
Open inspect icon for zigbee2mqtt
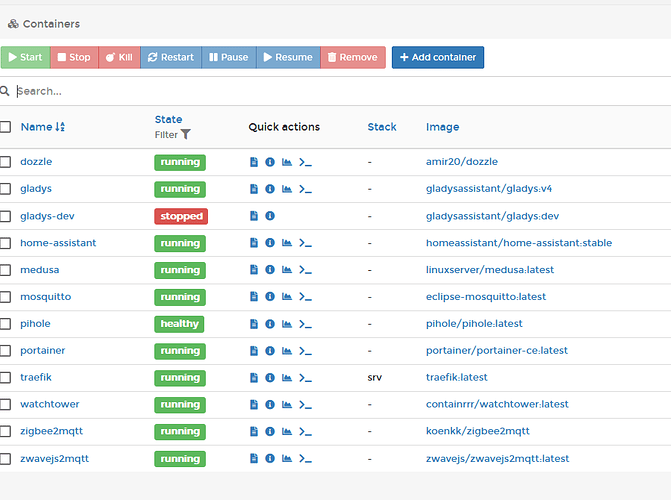pyautogui.click(x=270, y=432)
